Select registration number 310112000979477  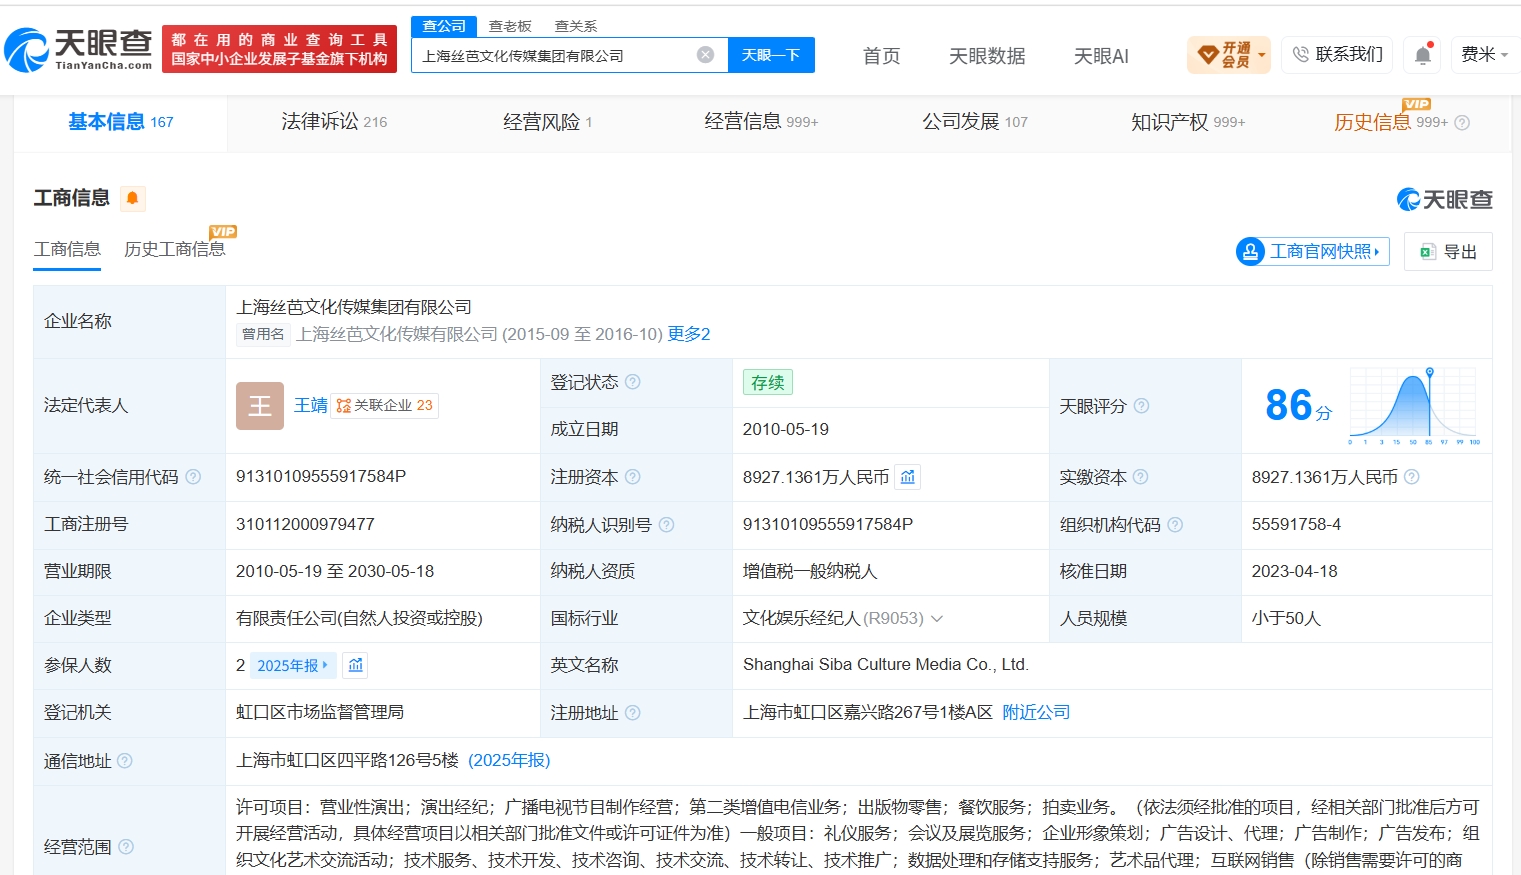(305, 524)
